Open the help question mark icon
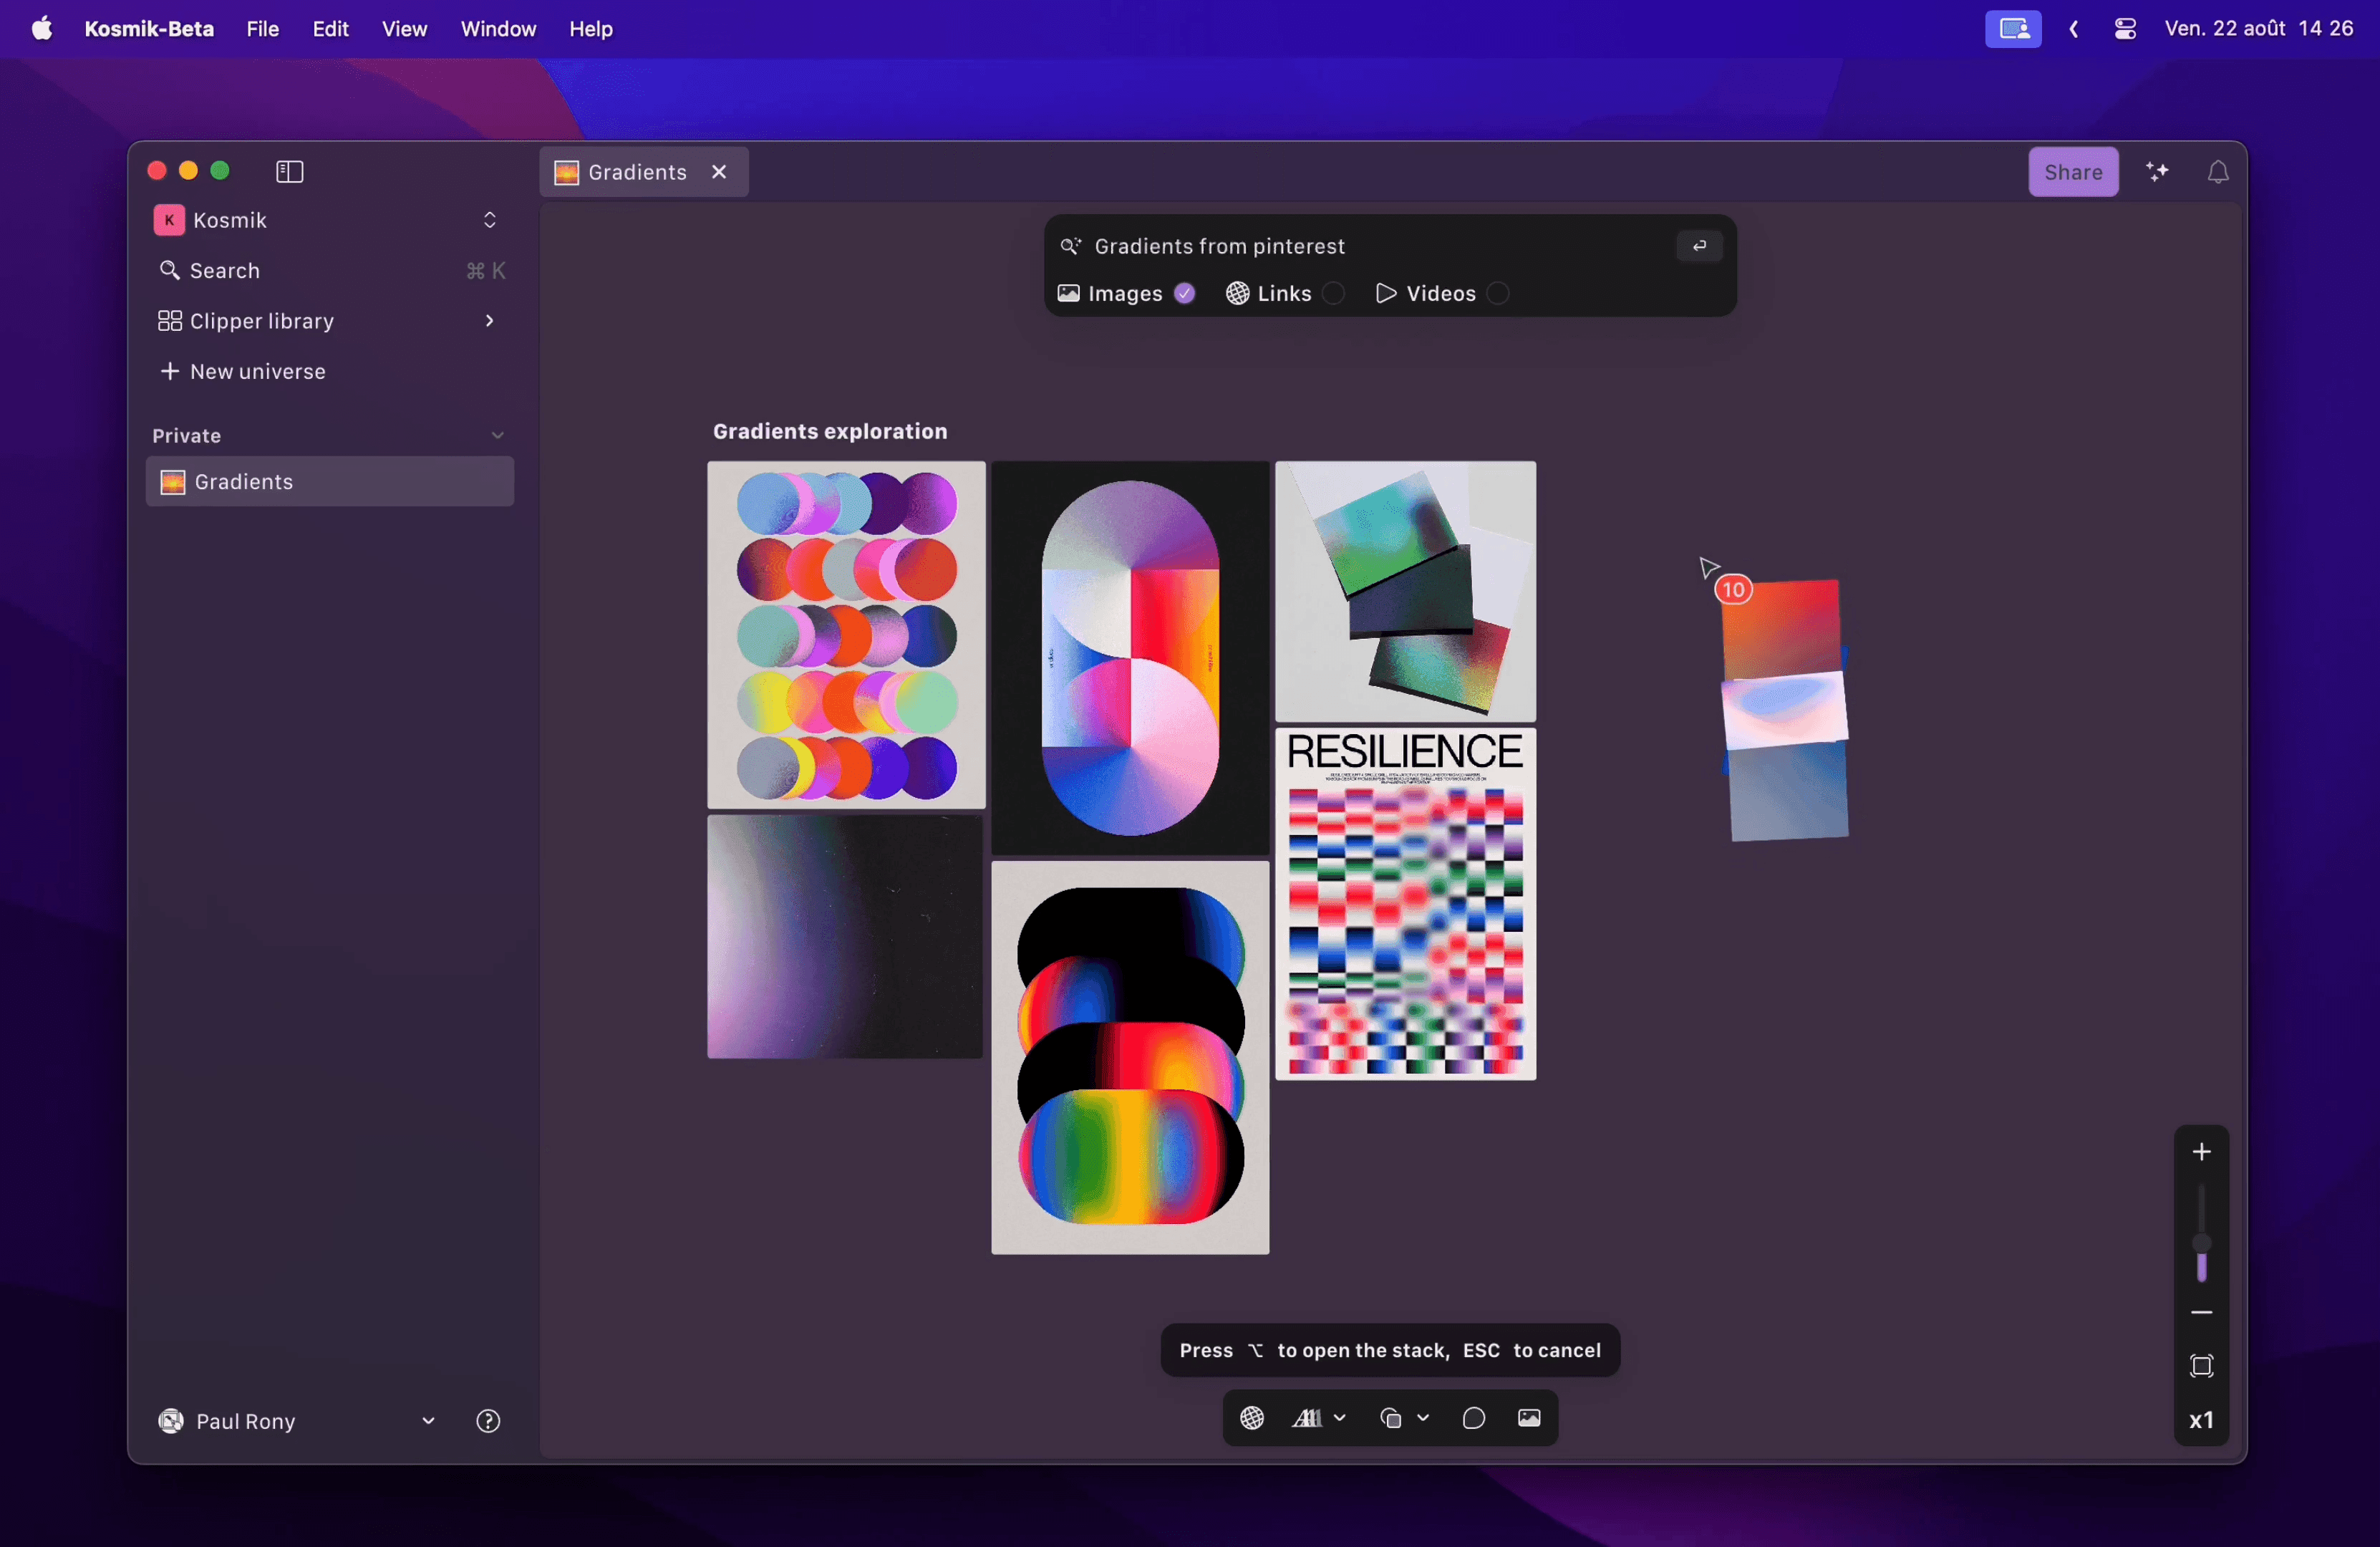 (x=488, y=1421)
